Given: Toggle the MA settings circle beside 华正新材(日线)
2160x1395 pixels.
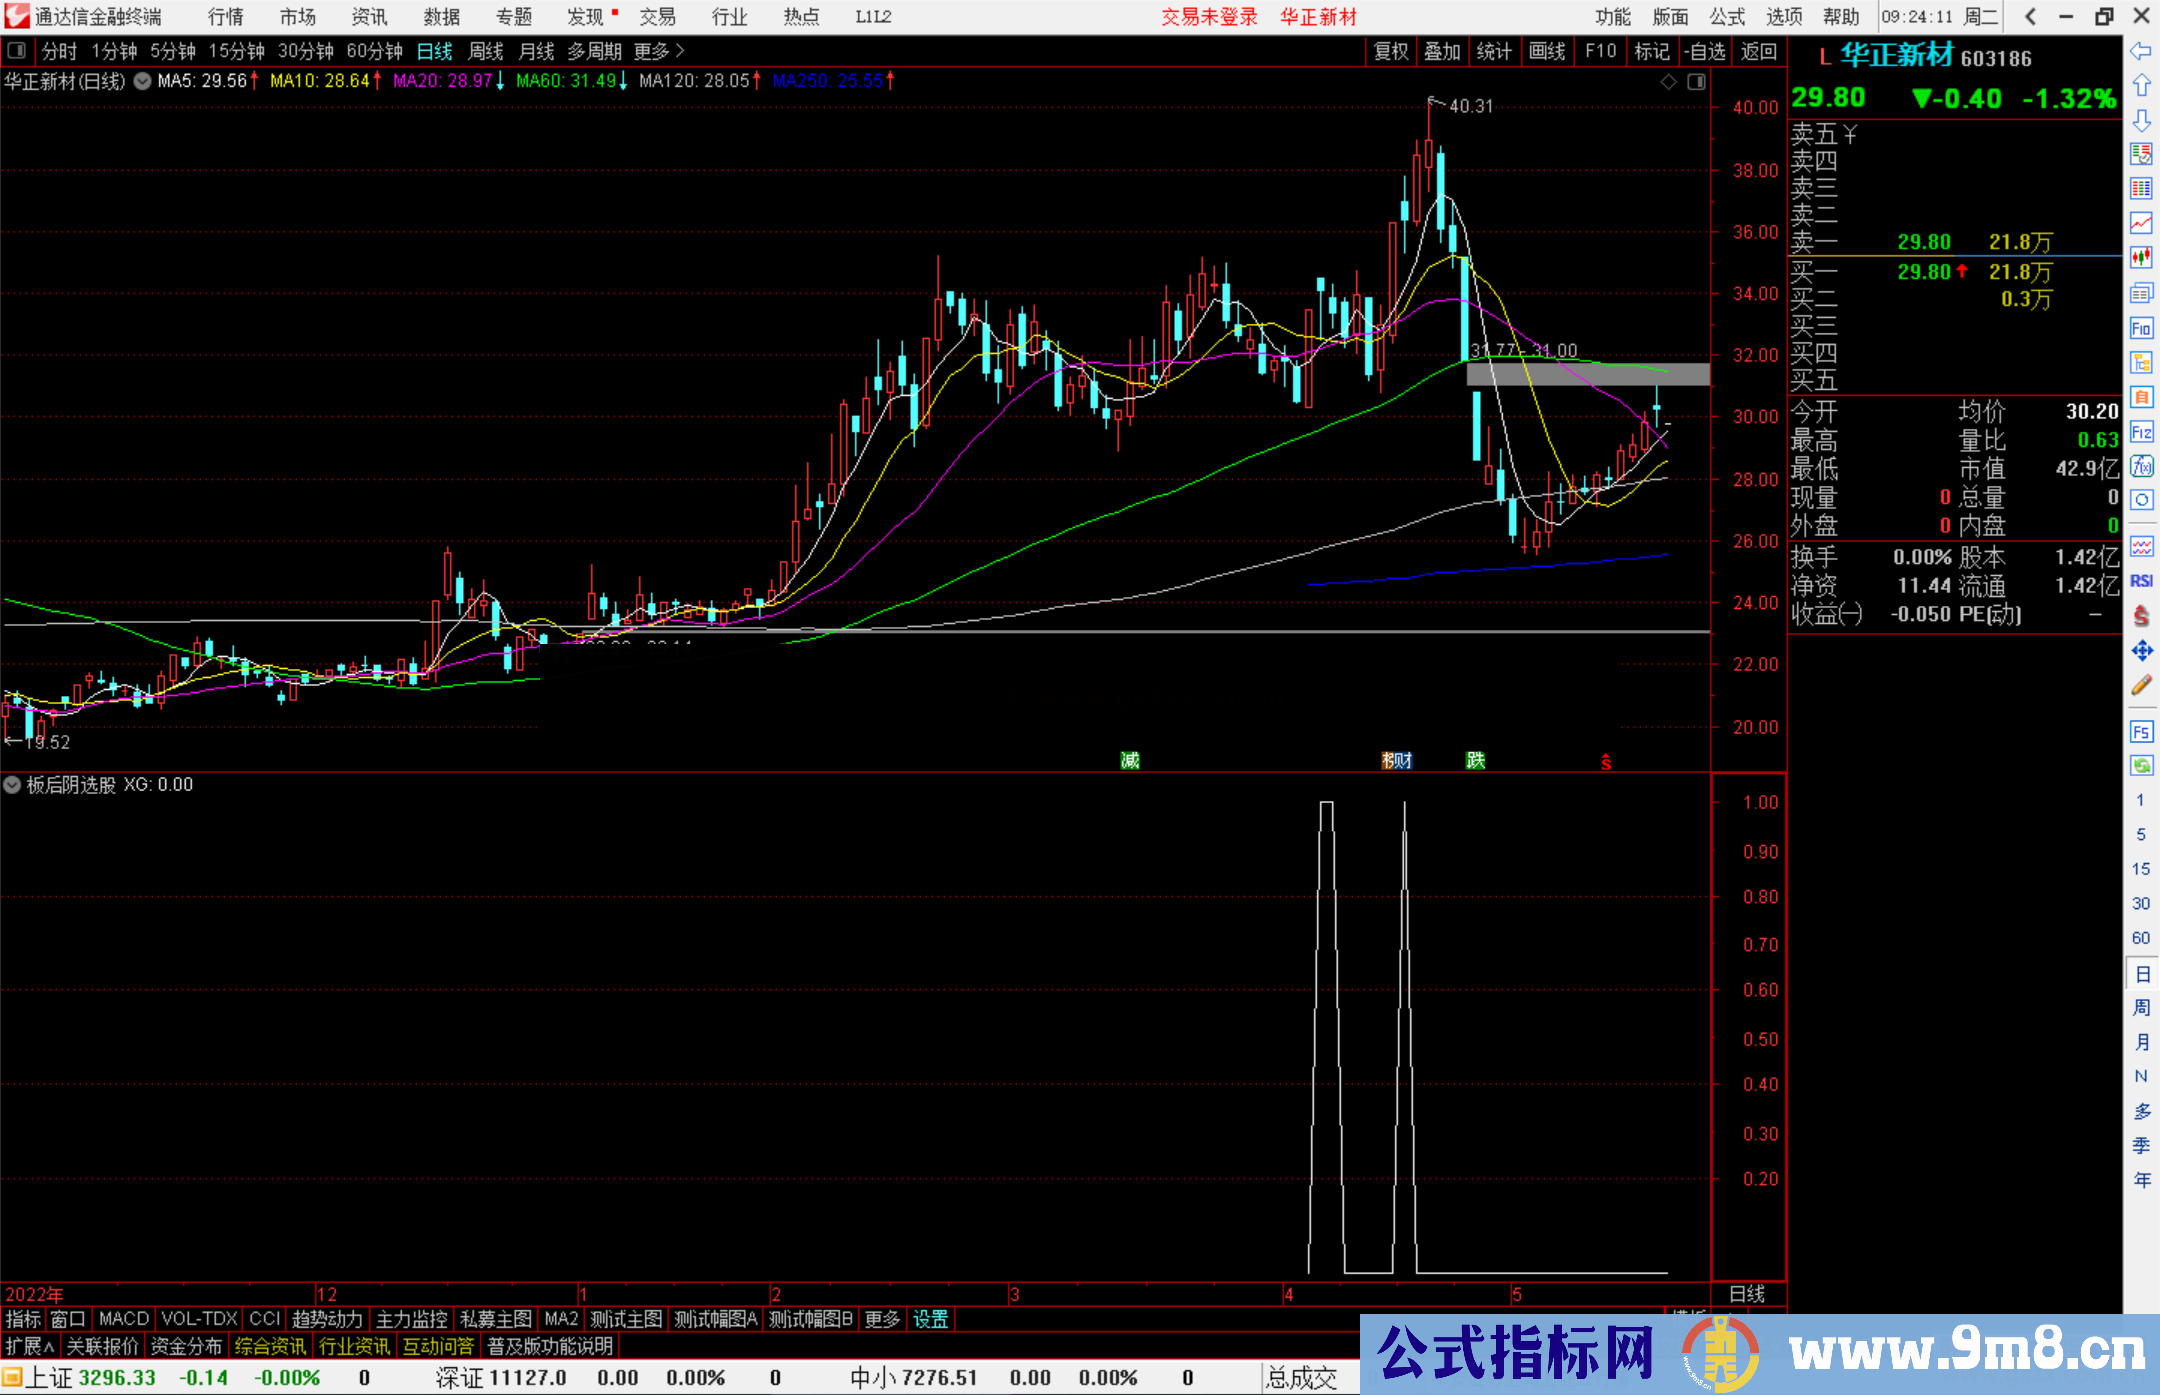Looking at the screenshot, I should 143,81.
